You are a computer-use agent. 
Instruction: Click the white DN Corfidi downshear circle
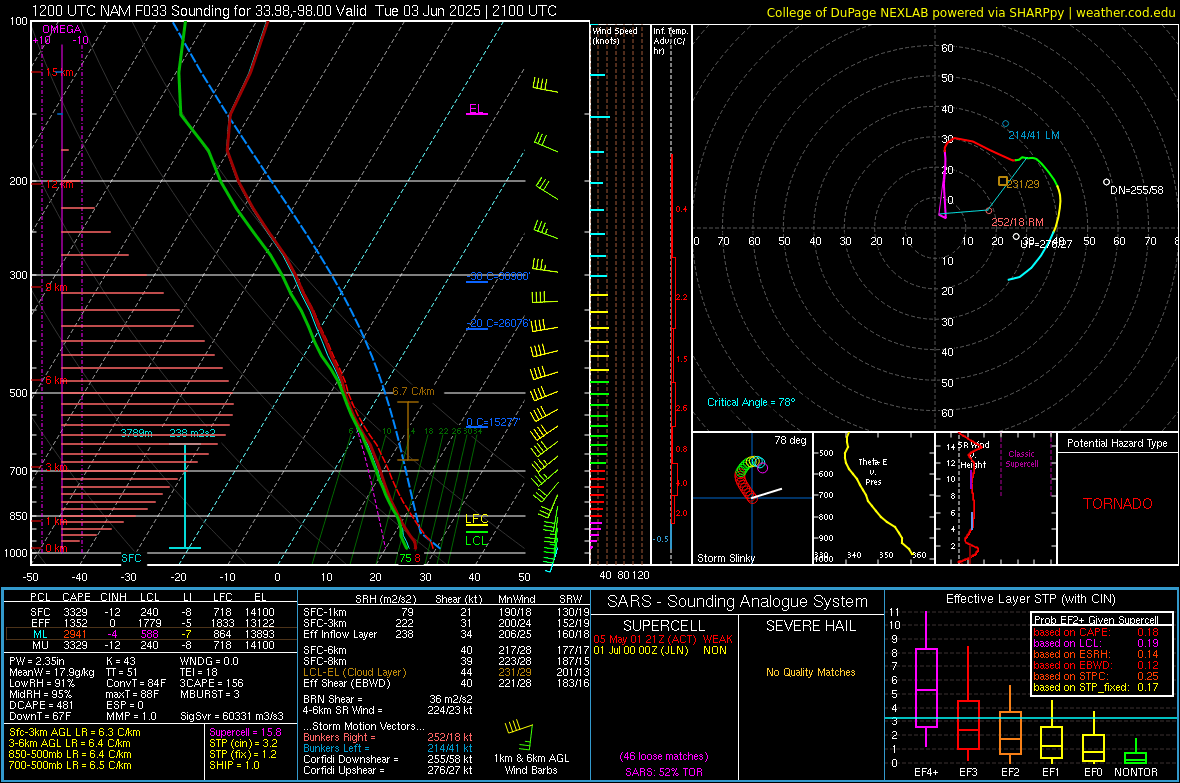(x=1106, y=182)
